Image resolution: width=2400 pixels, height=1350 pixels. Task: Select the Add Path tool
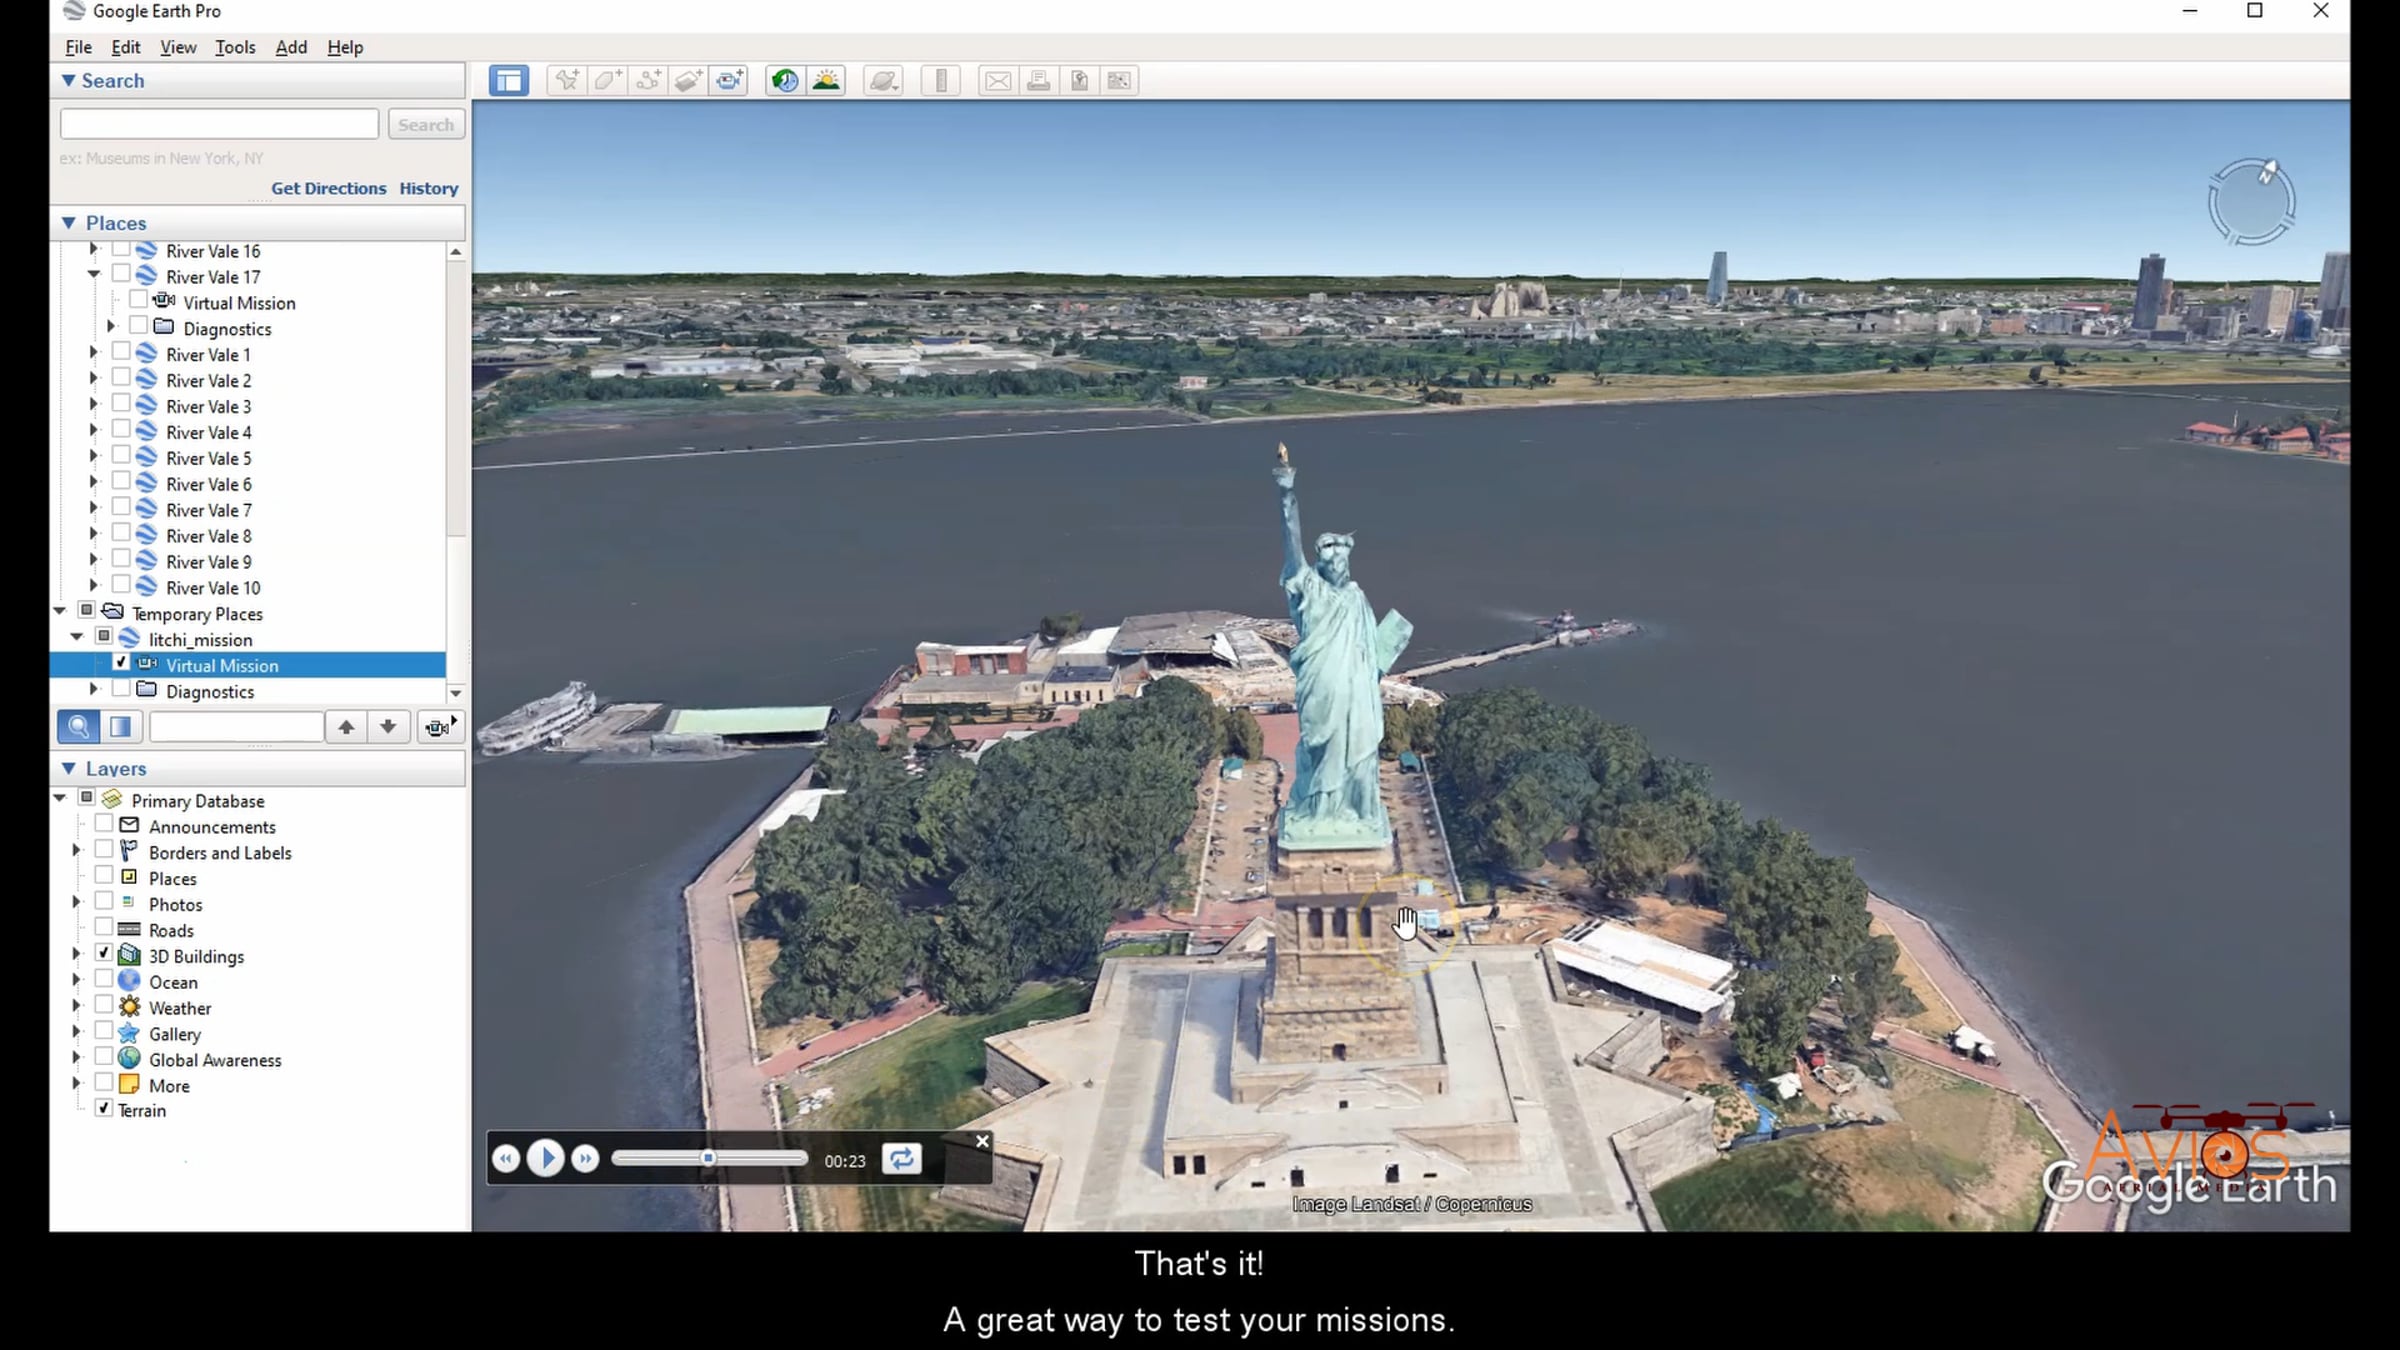click(648, 81)
